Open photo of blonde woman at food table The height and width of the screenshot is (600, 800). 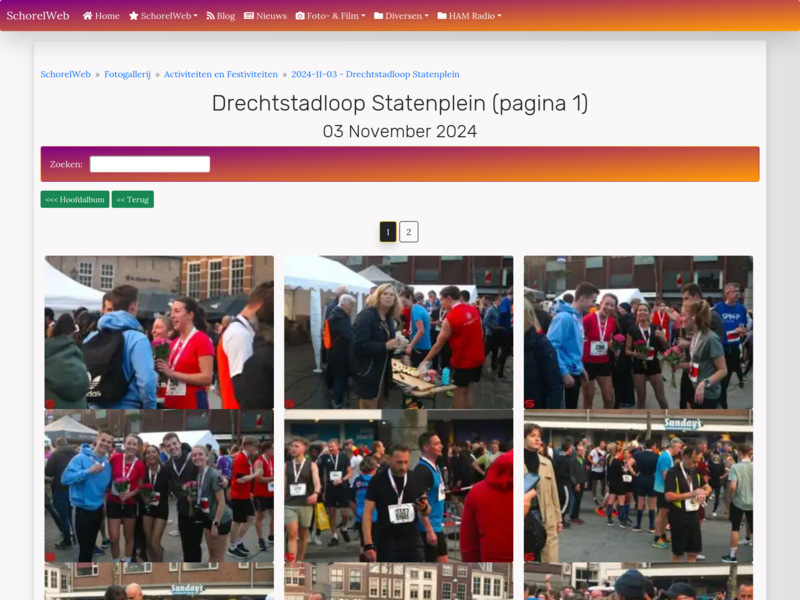[x=399, y=332]
